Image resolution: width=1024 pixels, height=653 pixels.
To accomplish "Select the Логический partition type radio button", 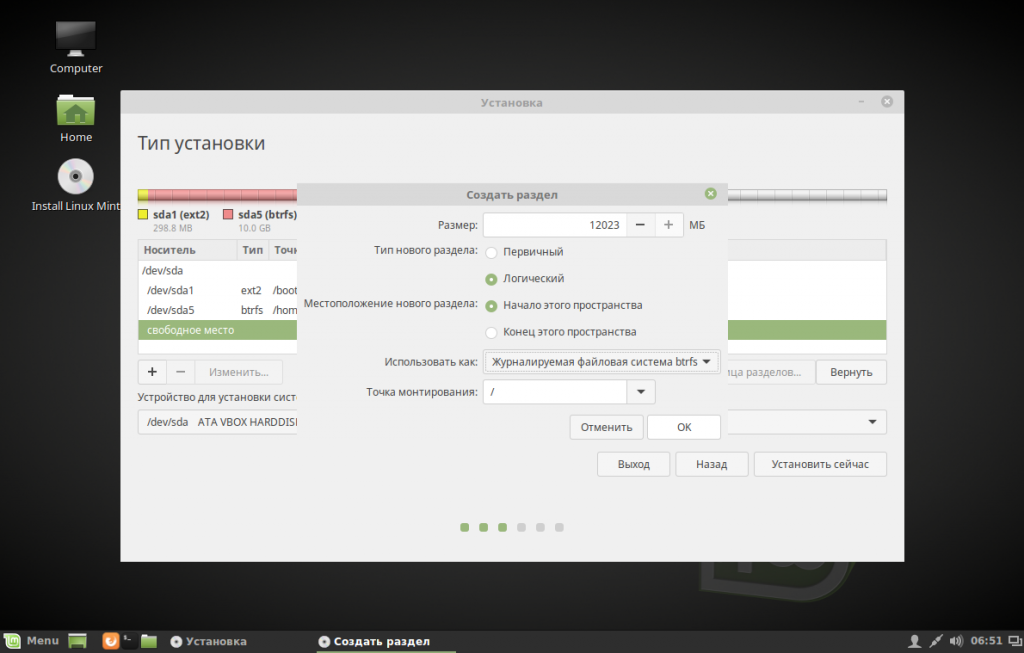I will 490,279.
